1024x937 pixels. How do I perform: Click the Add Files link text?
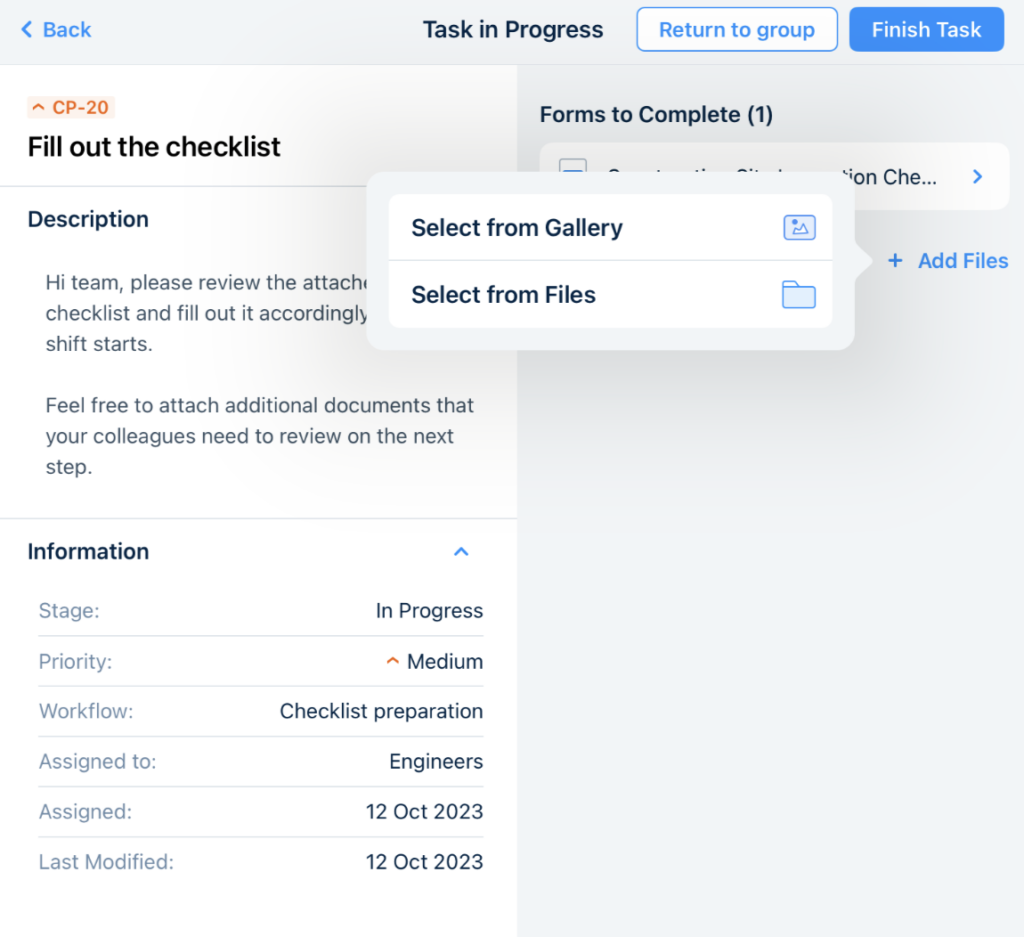point(963,261)
